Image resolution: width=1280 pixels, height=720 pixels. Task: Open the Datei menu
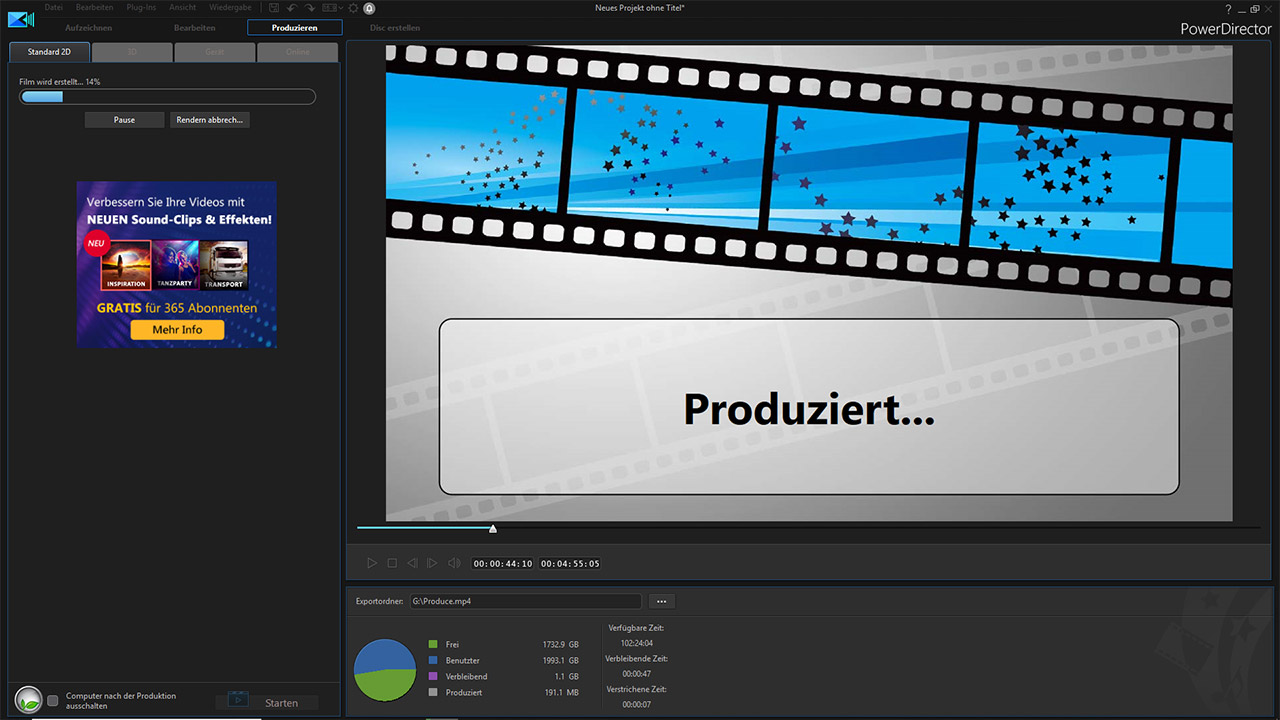(54, 8)
